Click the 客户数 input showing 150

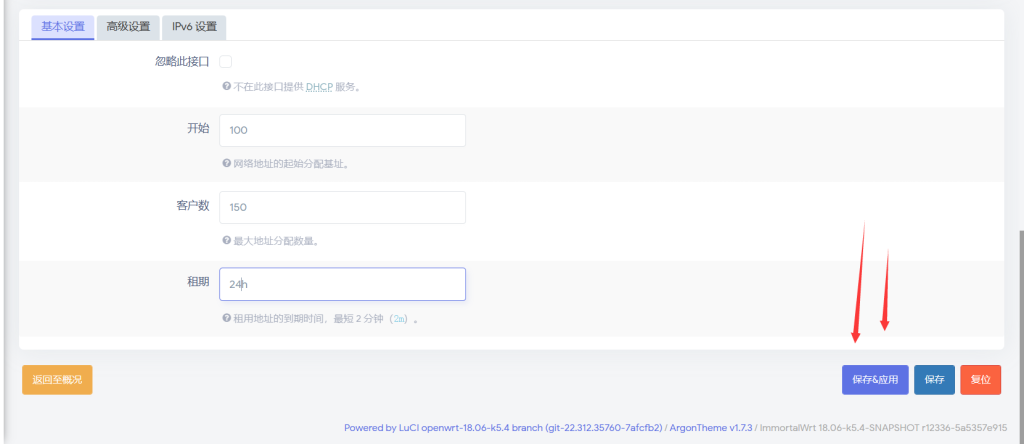pos(342,207)
